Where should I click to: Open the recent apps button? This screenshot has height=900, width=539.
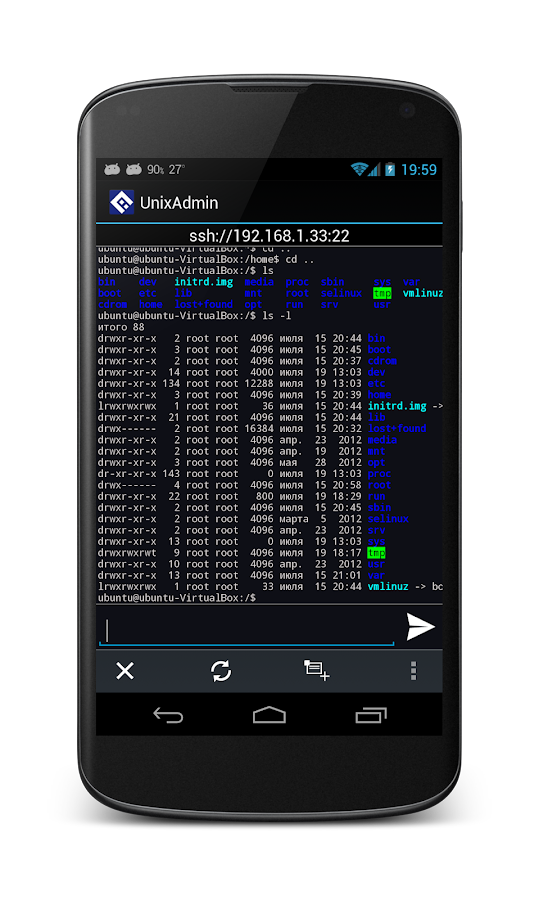click(371, 715)
